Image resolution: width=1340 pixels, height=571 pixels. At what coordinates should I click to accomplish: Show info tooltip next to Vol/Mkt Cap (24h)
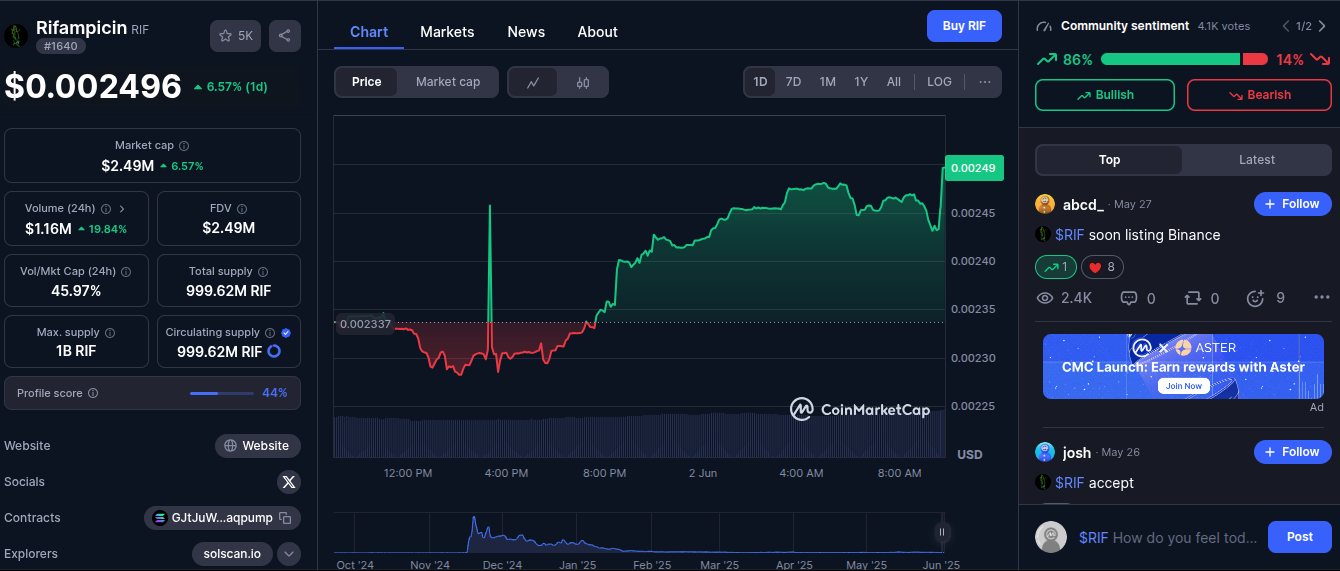point(126,272)
